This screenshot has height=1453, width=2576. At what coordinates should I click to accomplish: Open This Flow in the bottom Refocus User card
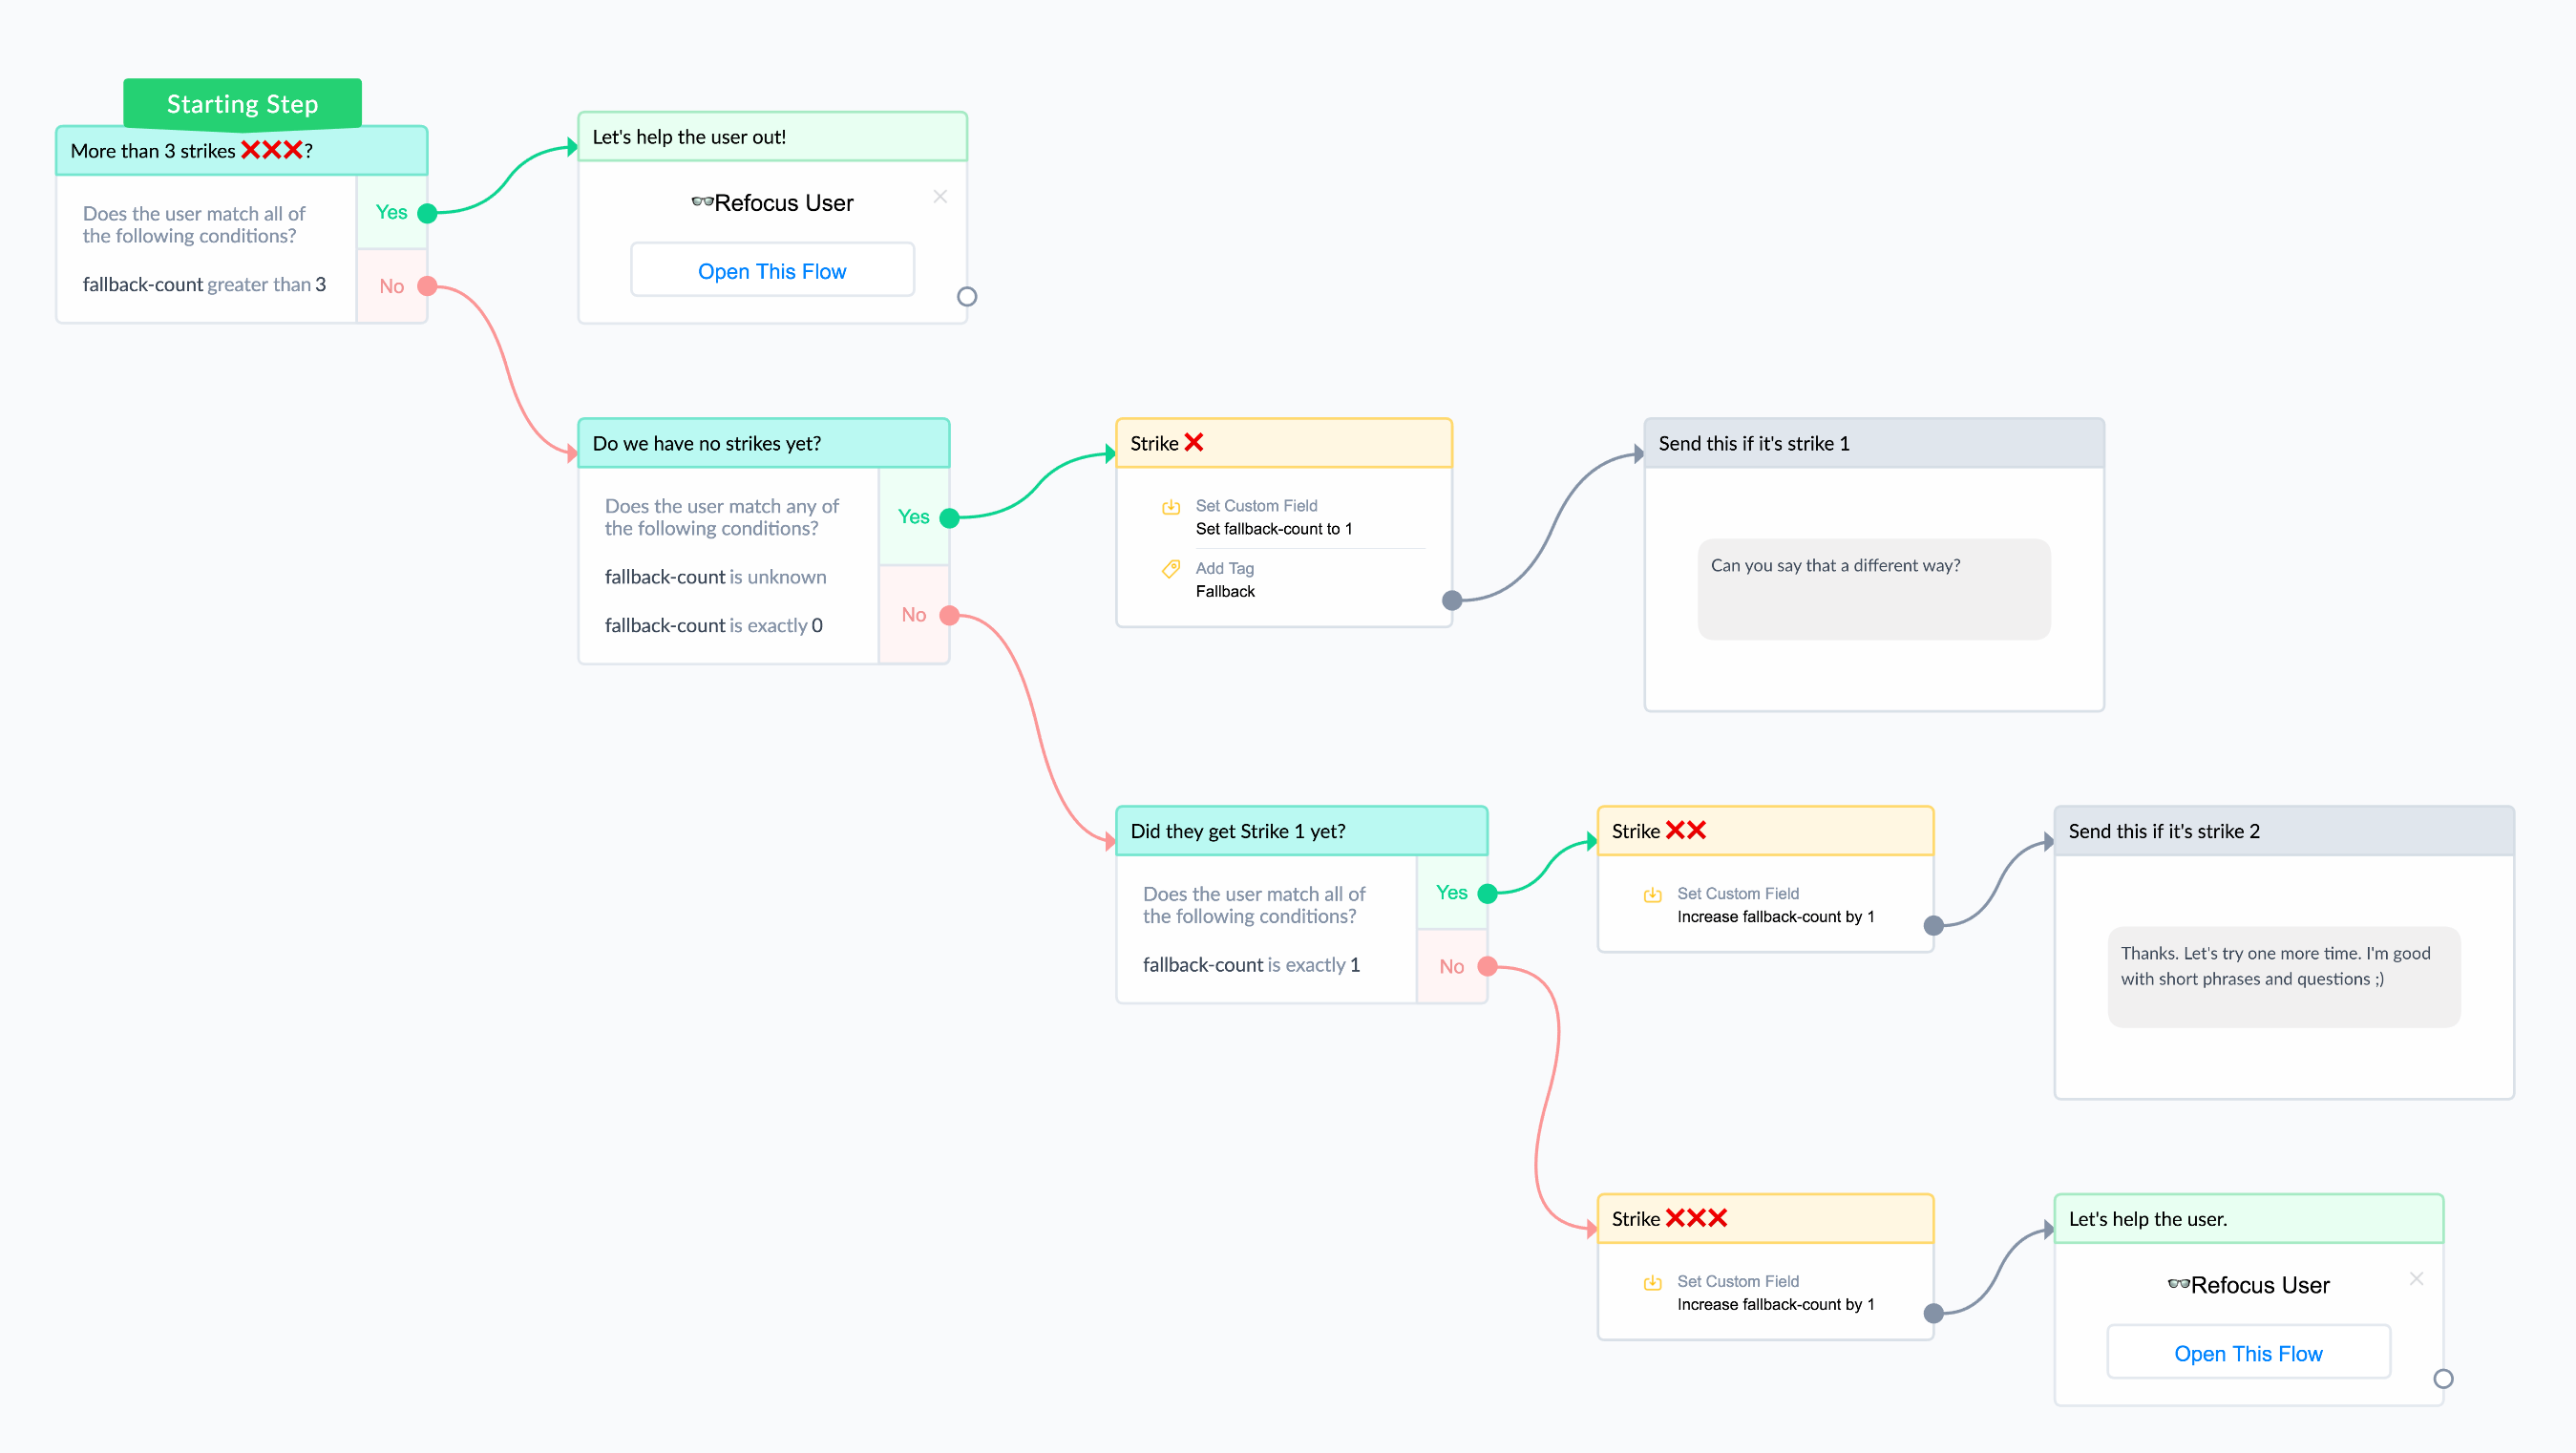[2248, 1353]
